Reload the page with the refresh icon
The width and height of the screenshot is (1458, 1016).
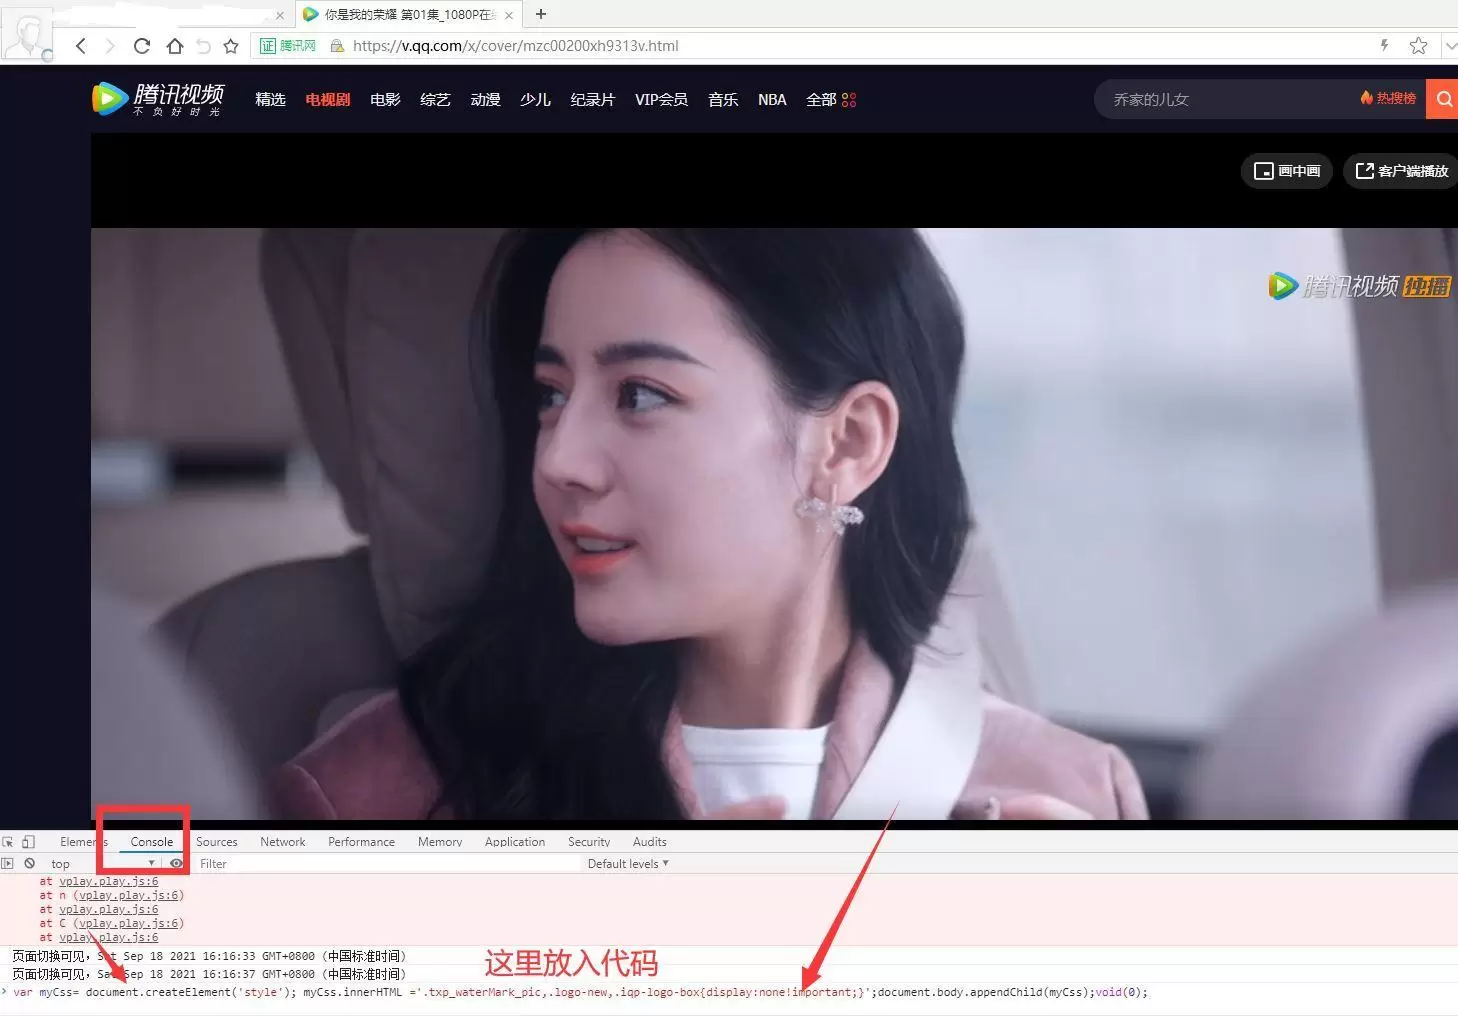[x=142, y=46]
